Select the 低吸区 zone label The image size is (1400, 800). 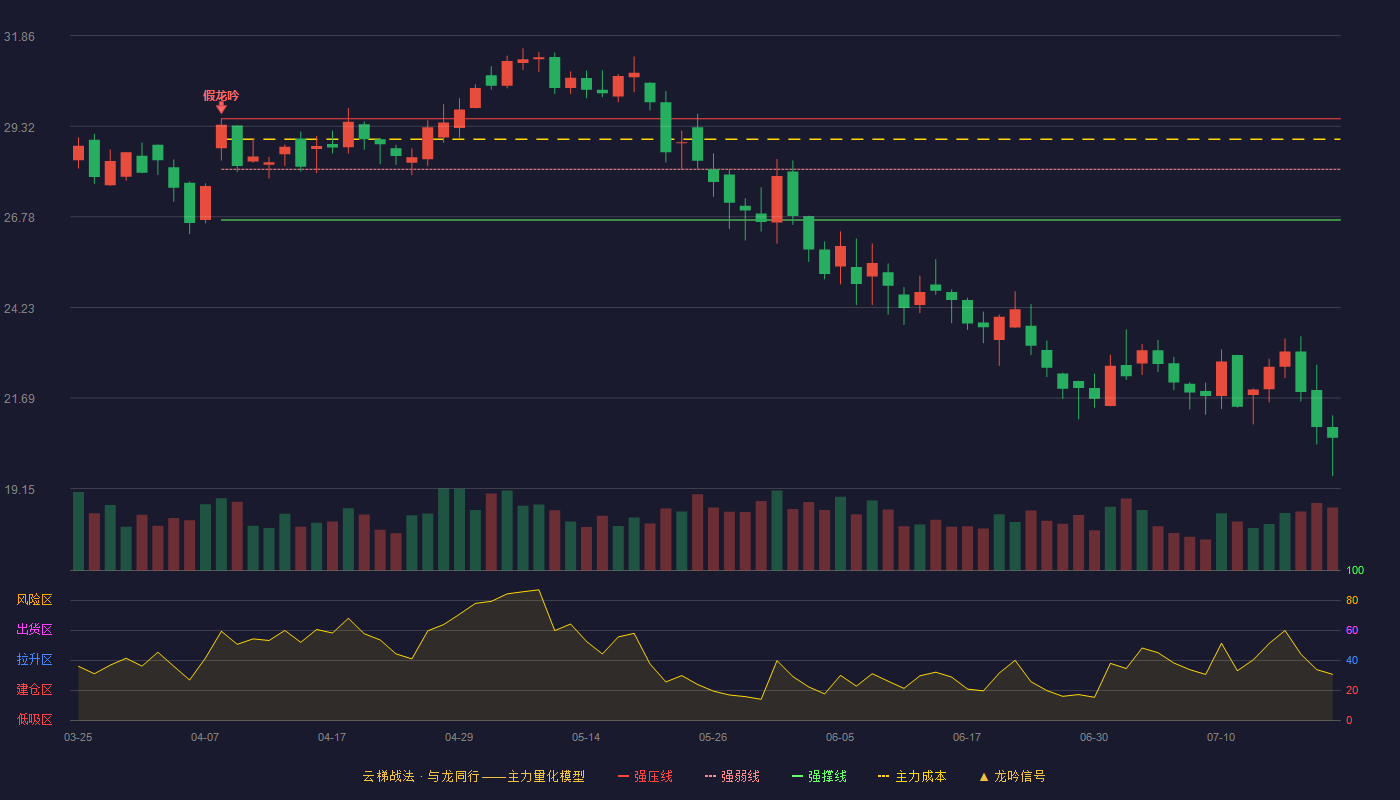pos(34,719)
